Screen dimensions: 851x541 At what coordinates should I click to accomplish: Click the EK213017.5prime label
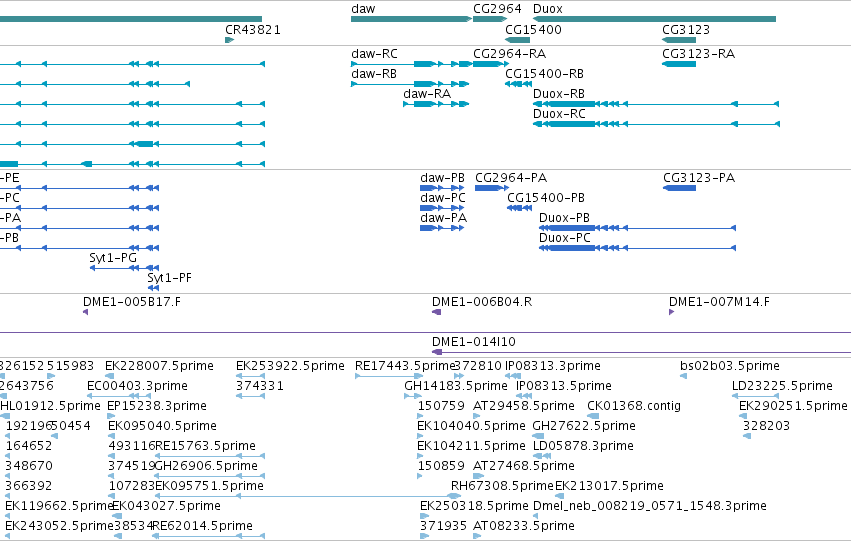click(x=609, y=486)
